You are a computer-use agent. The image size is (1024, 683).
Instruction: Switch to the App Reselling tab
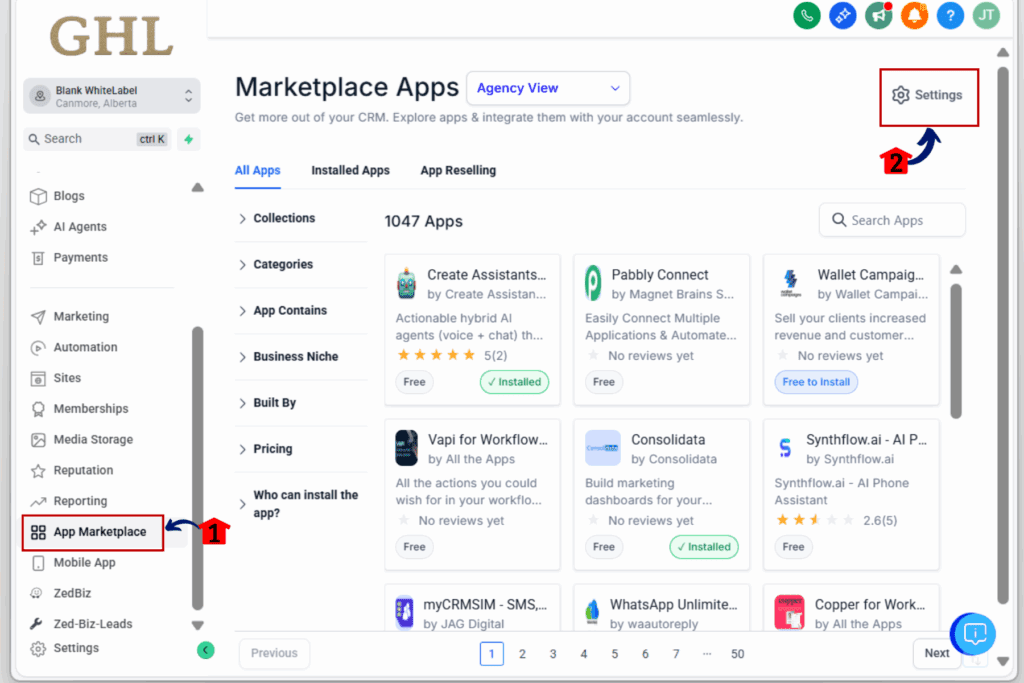click(458, 170)
